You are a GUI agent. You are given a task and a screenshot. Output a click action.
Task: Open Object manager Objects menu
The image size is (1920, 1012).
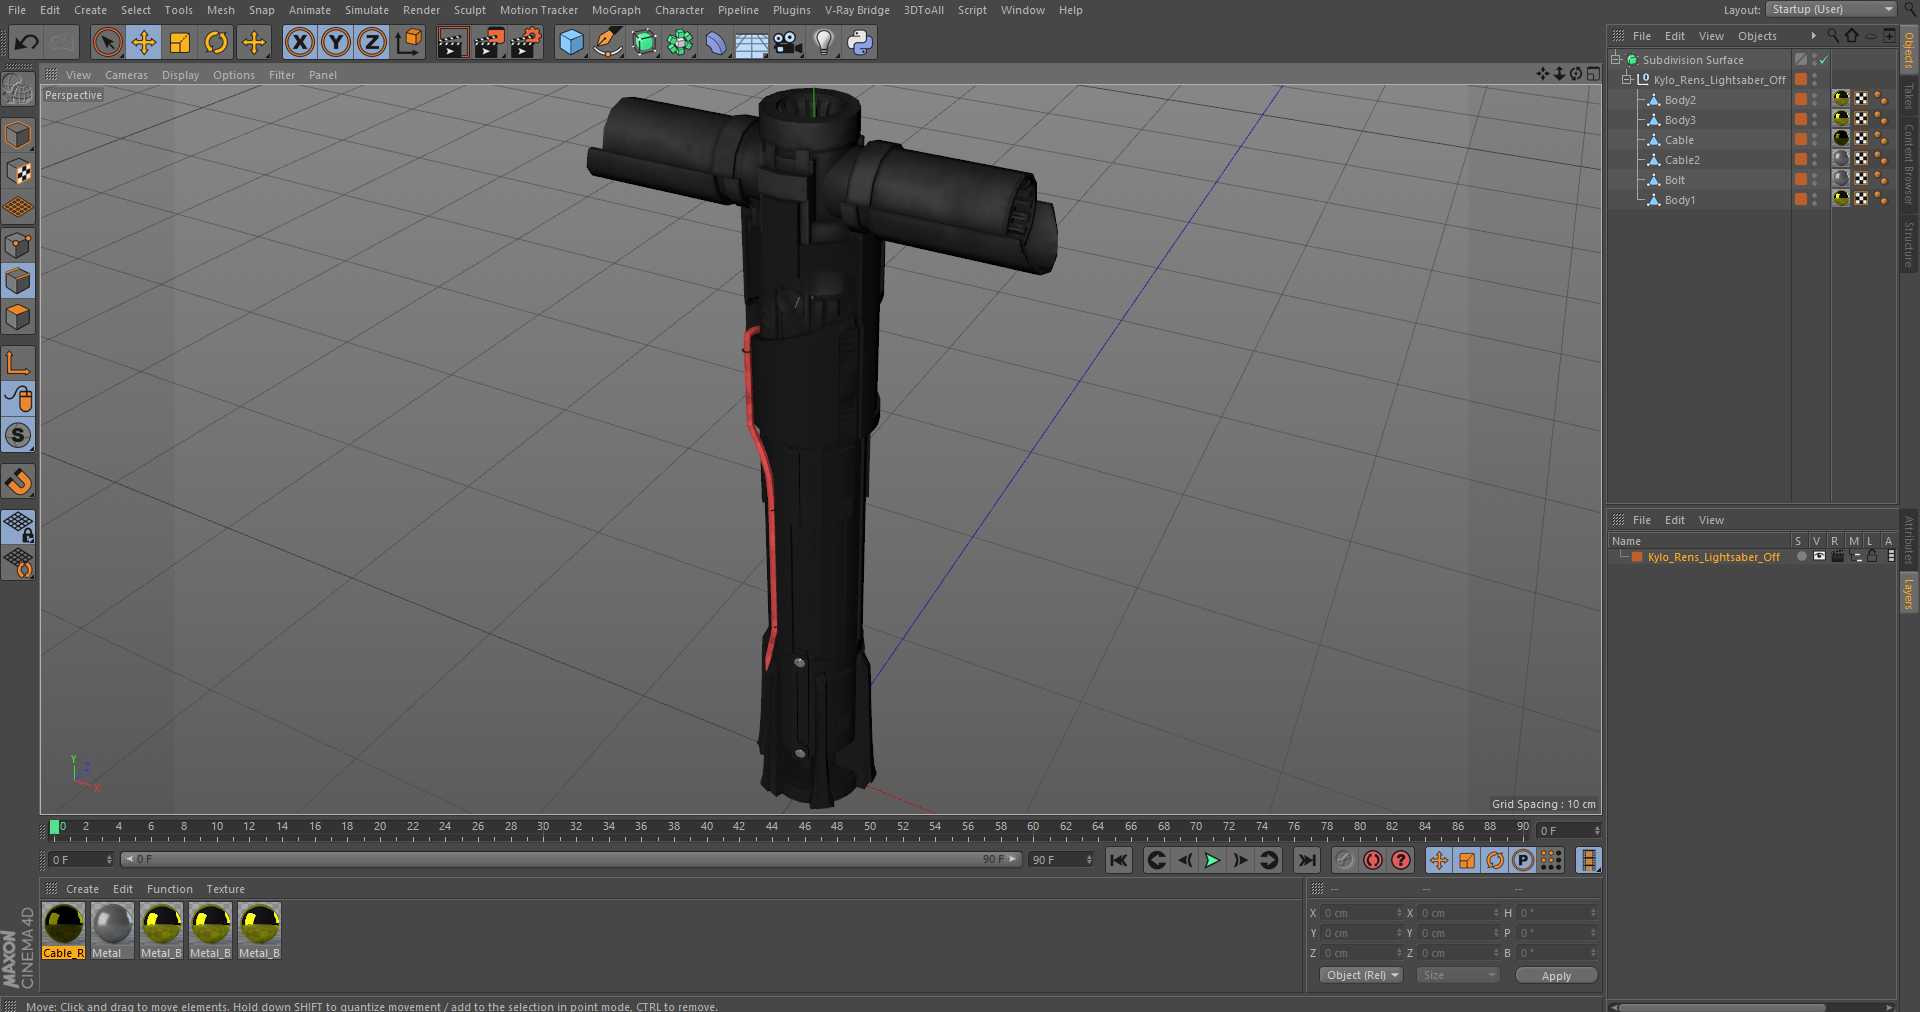point(1757,36)
